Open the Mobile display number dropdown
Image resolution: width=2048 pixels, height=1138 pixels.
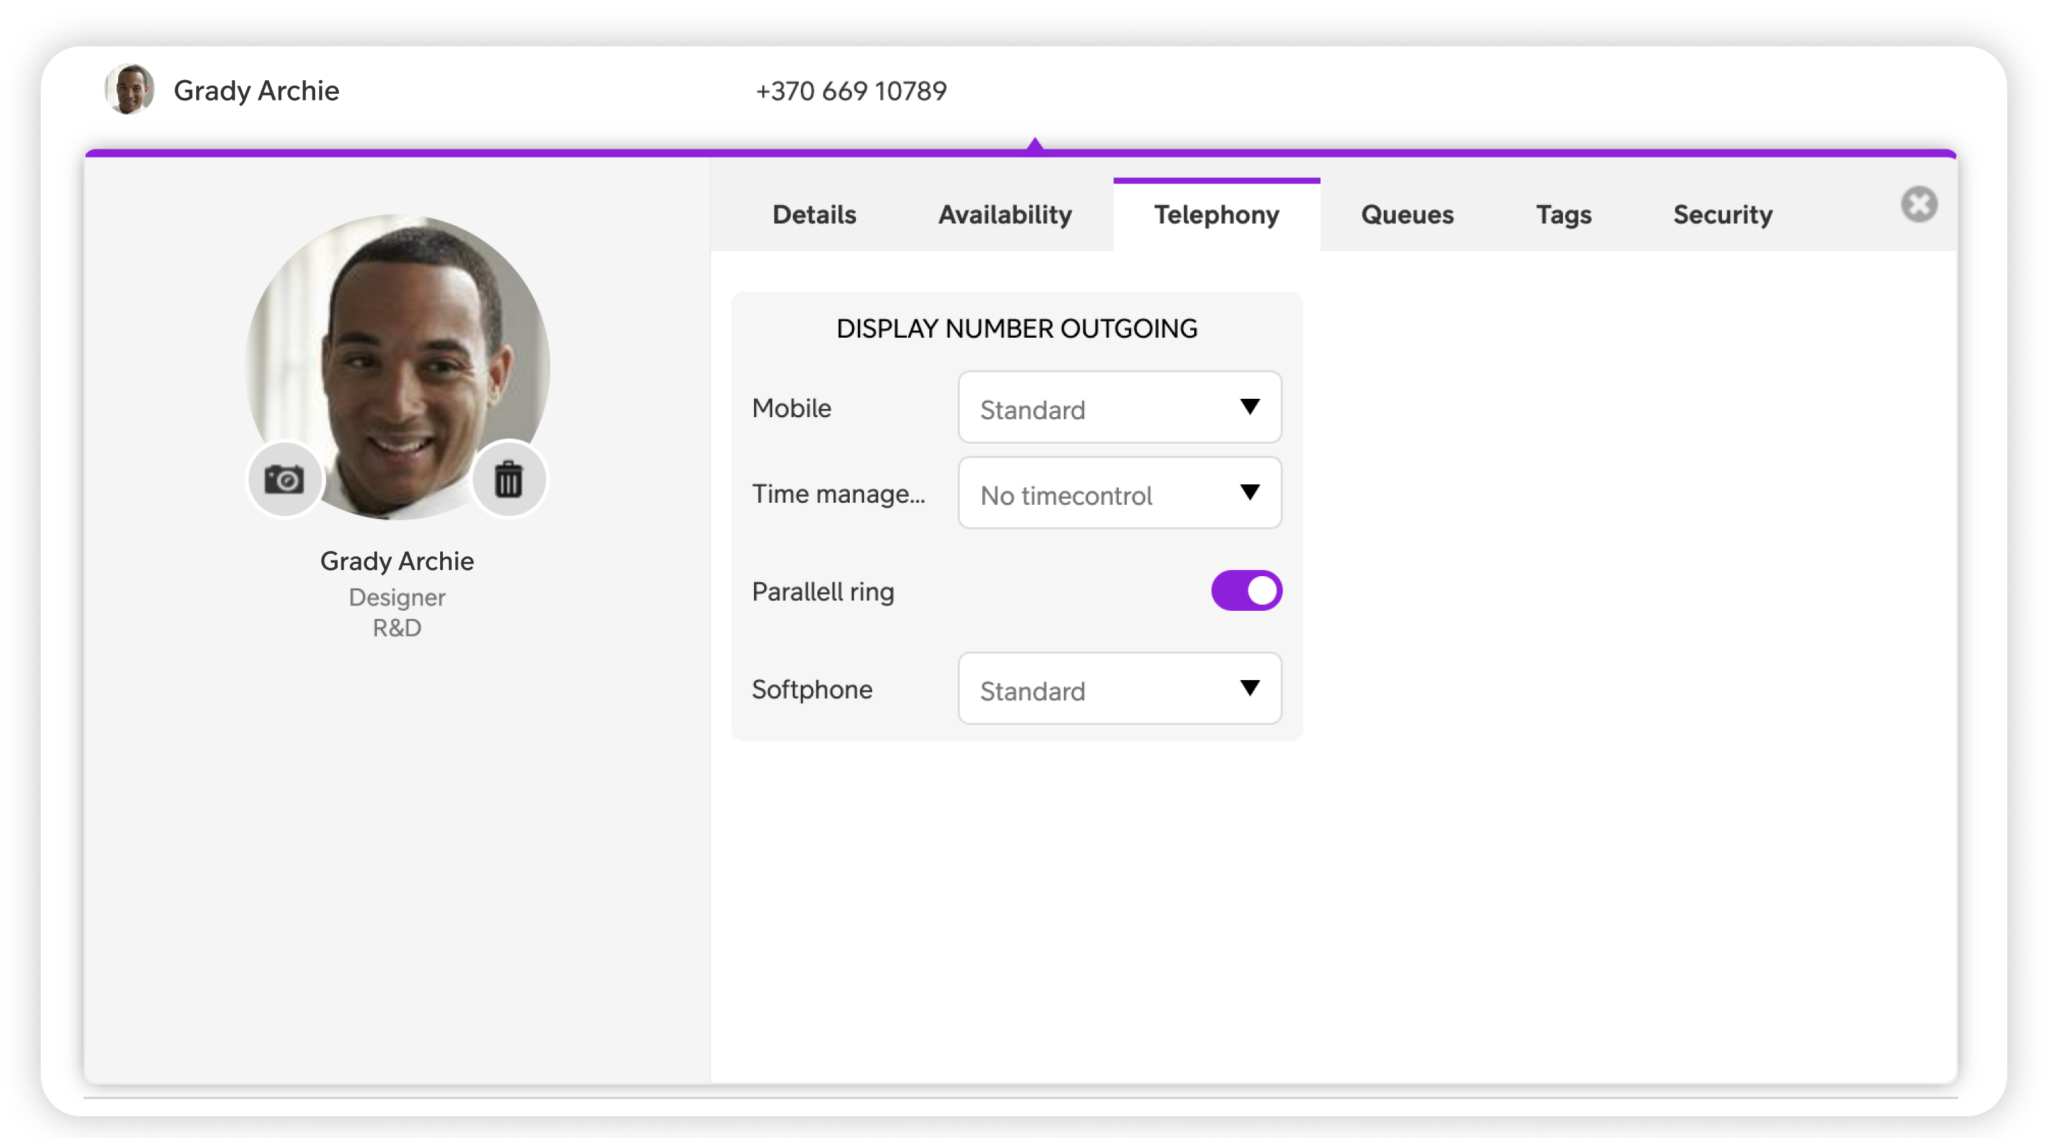(1118, 407)
